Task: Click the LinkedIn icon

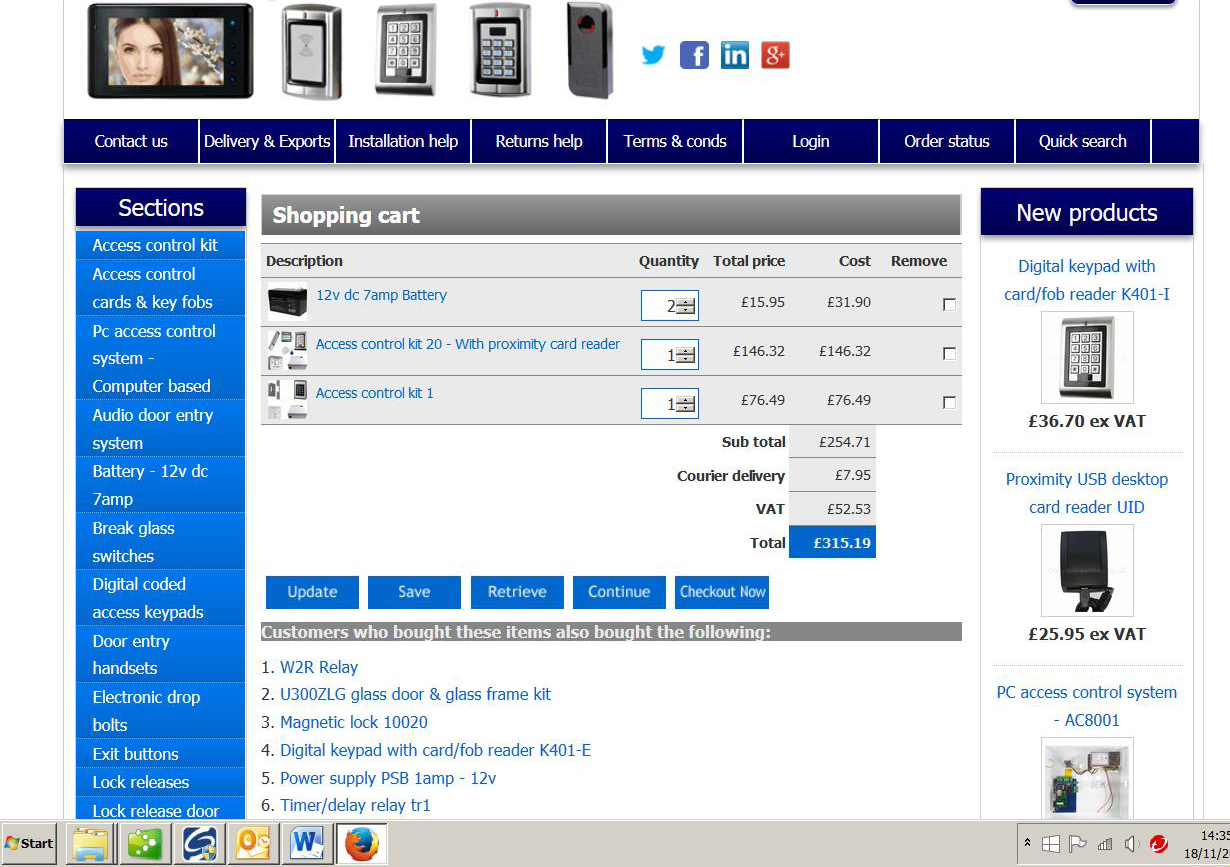Action: point(734,55)
